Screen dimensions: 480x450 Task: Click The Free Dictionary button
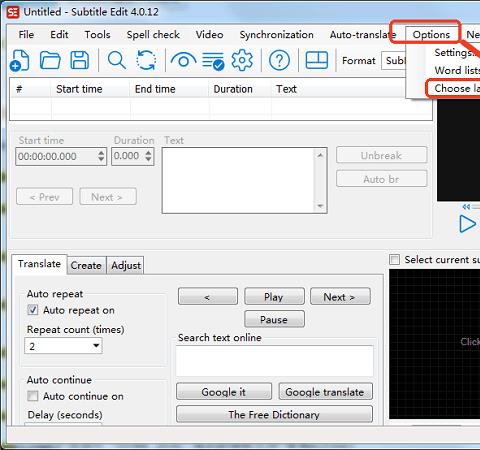[274, 414]
